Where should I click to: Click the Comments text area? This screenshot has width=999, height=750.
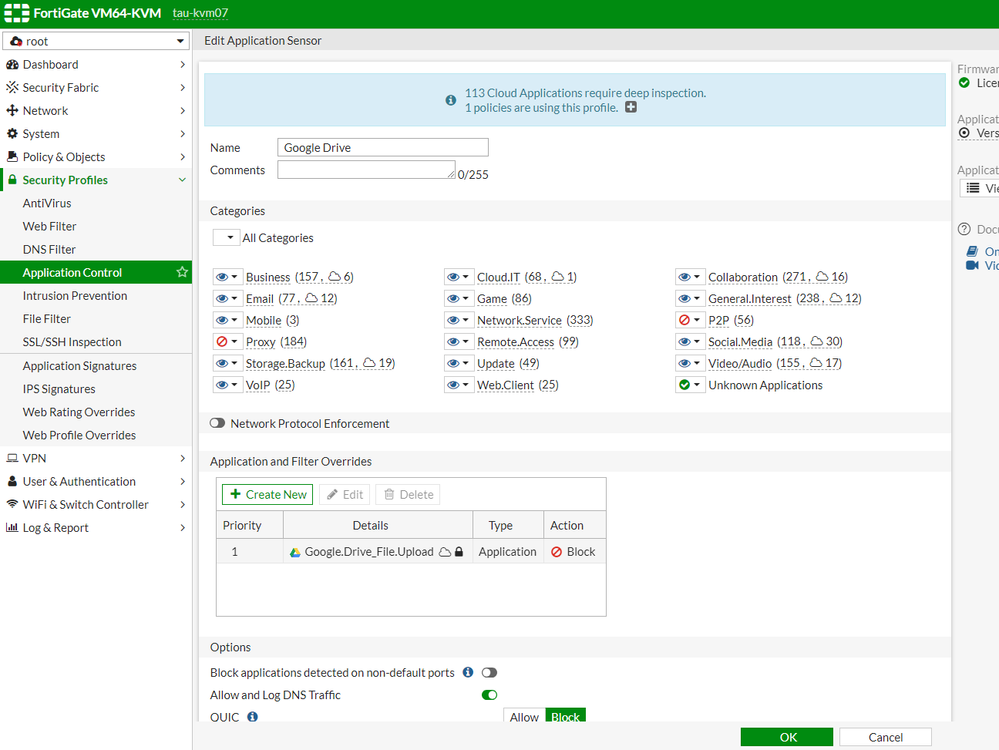[x=366, y=169]
